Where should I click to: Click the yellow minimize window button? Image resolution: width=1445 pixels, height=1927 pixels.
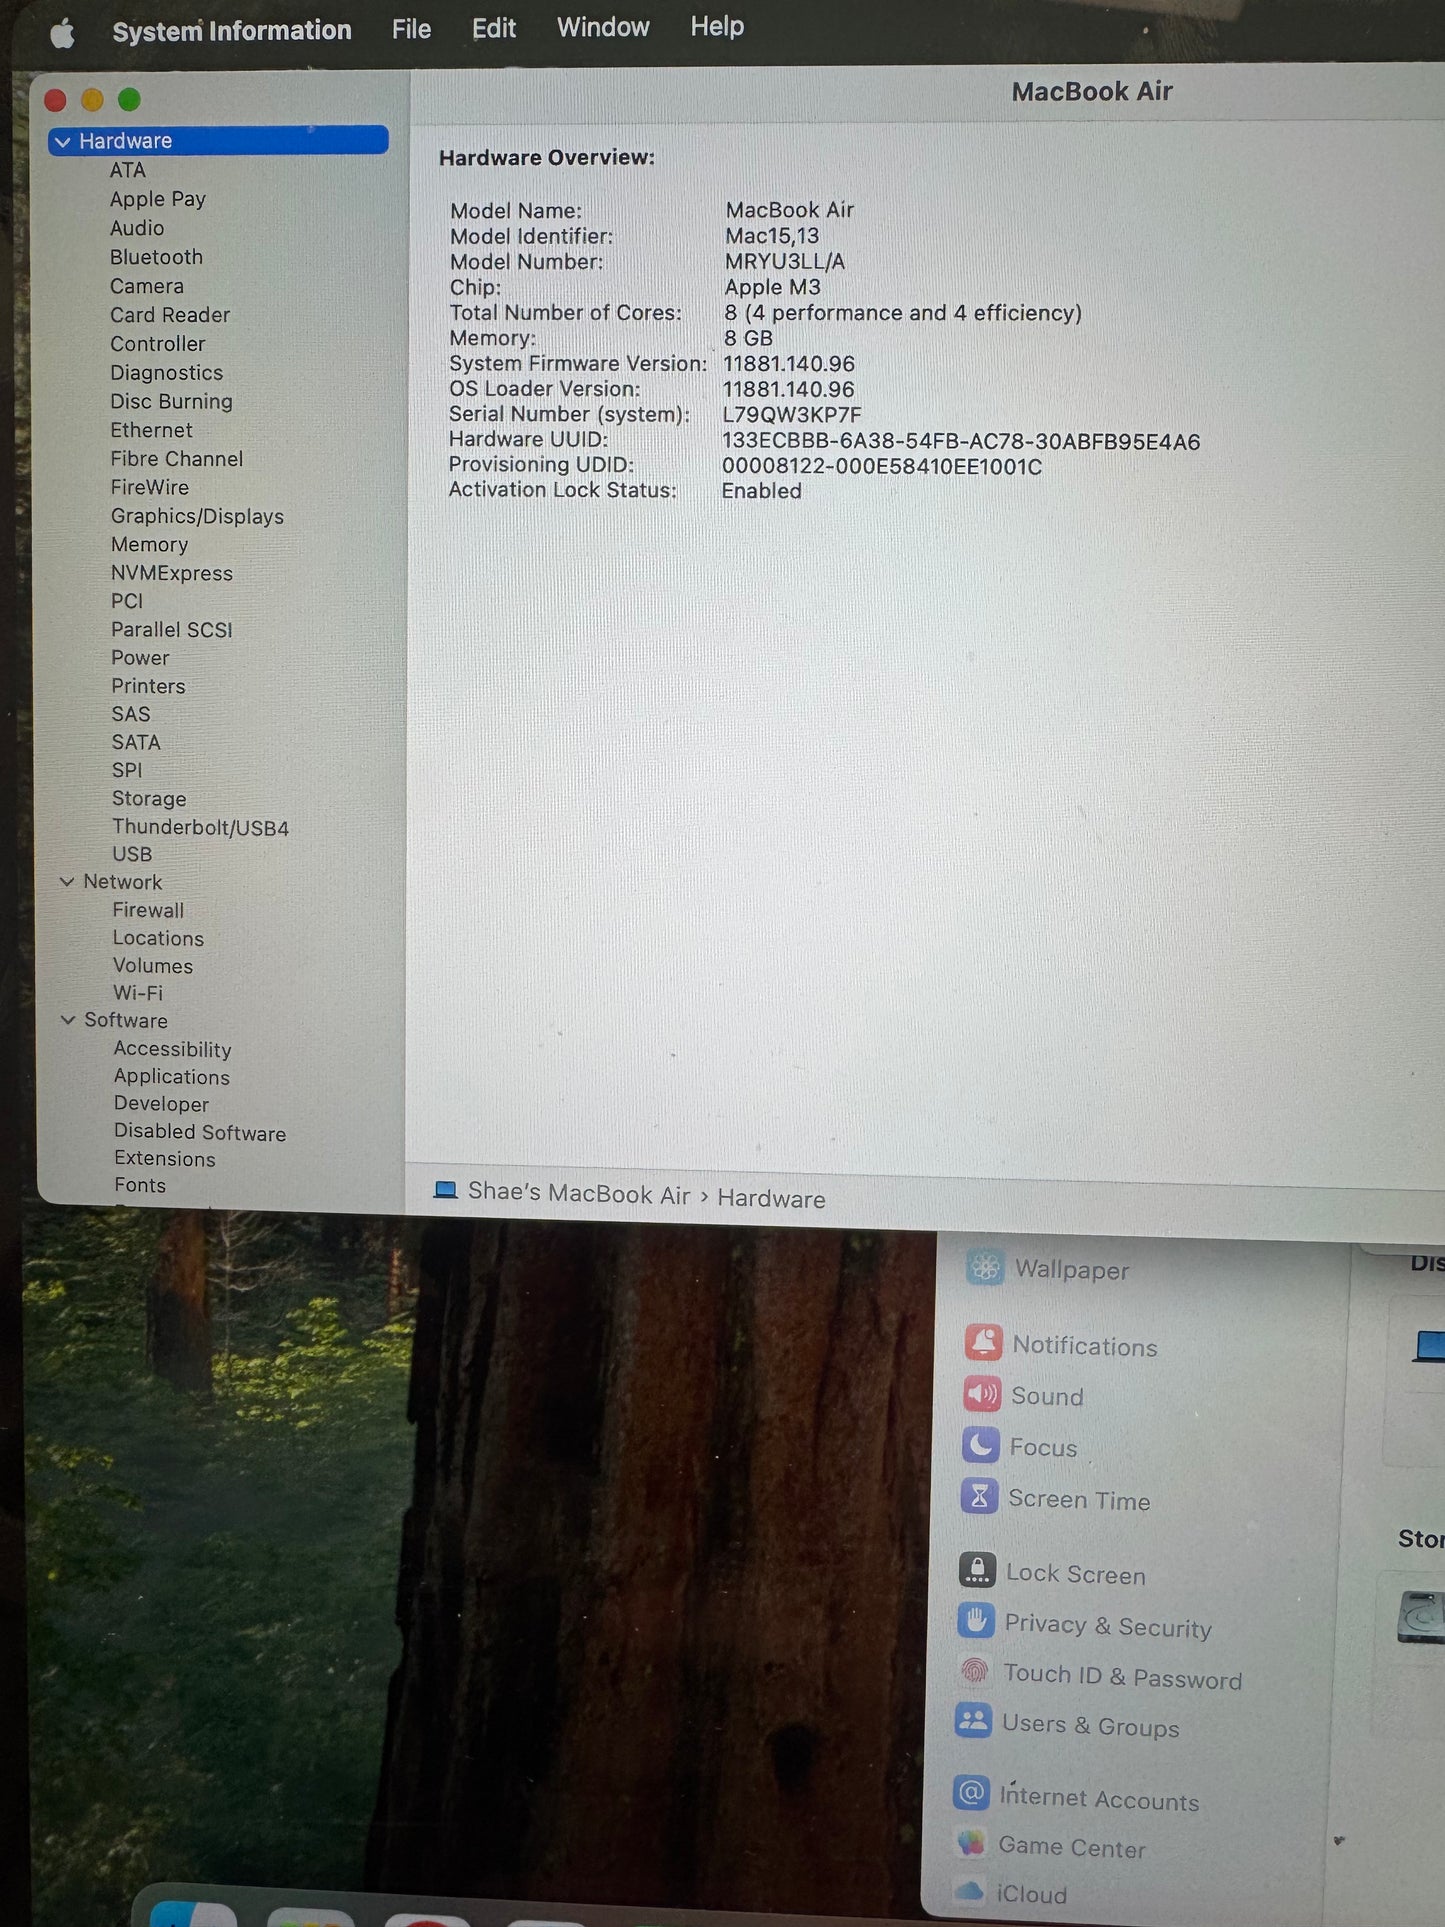point(92,99)
